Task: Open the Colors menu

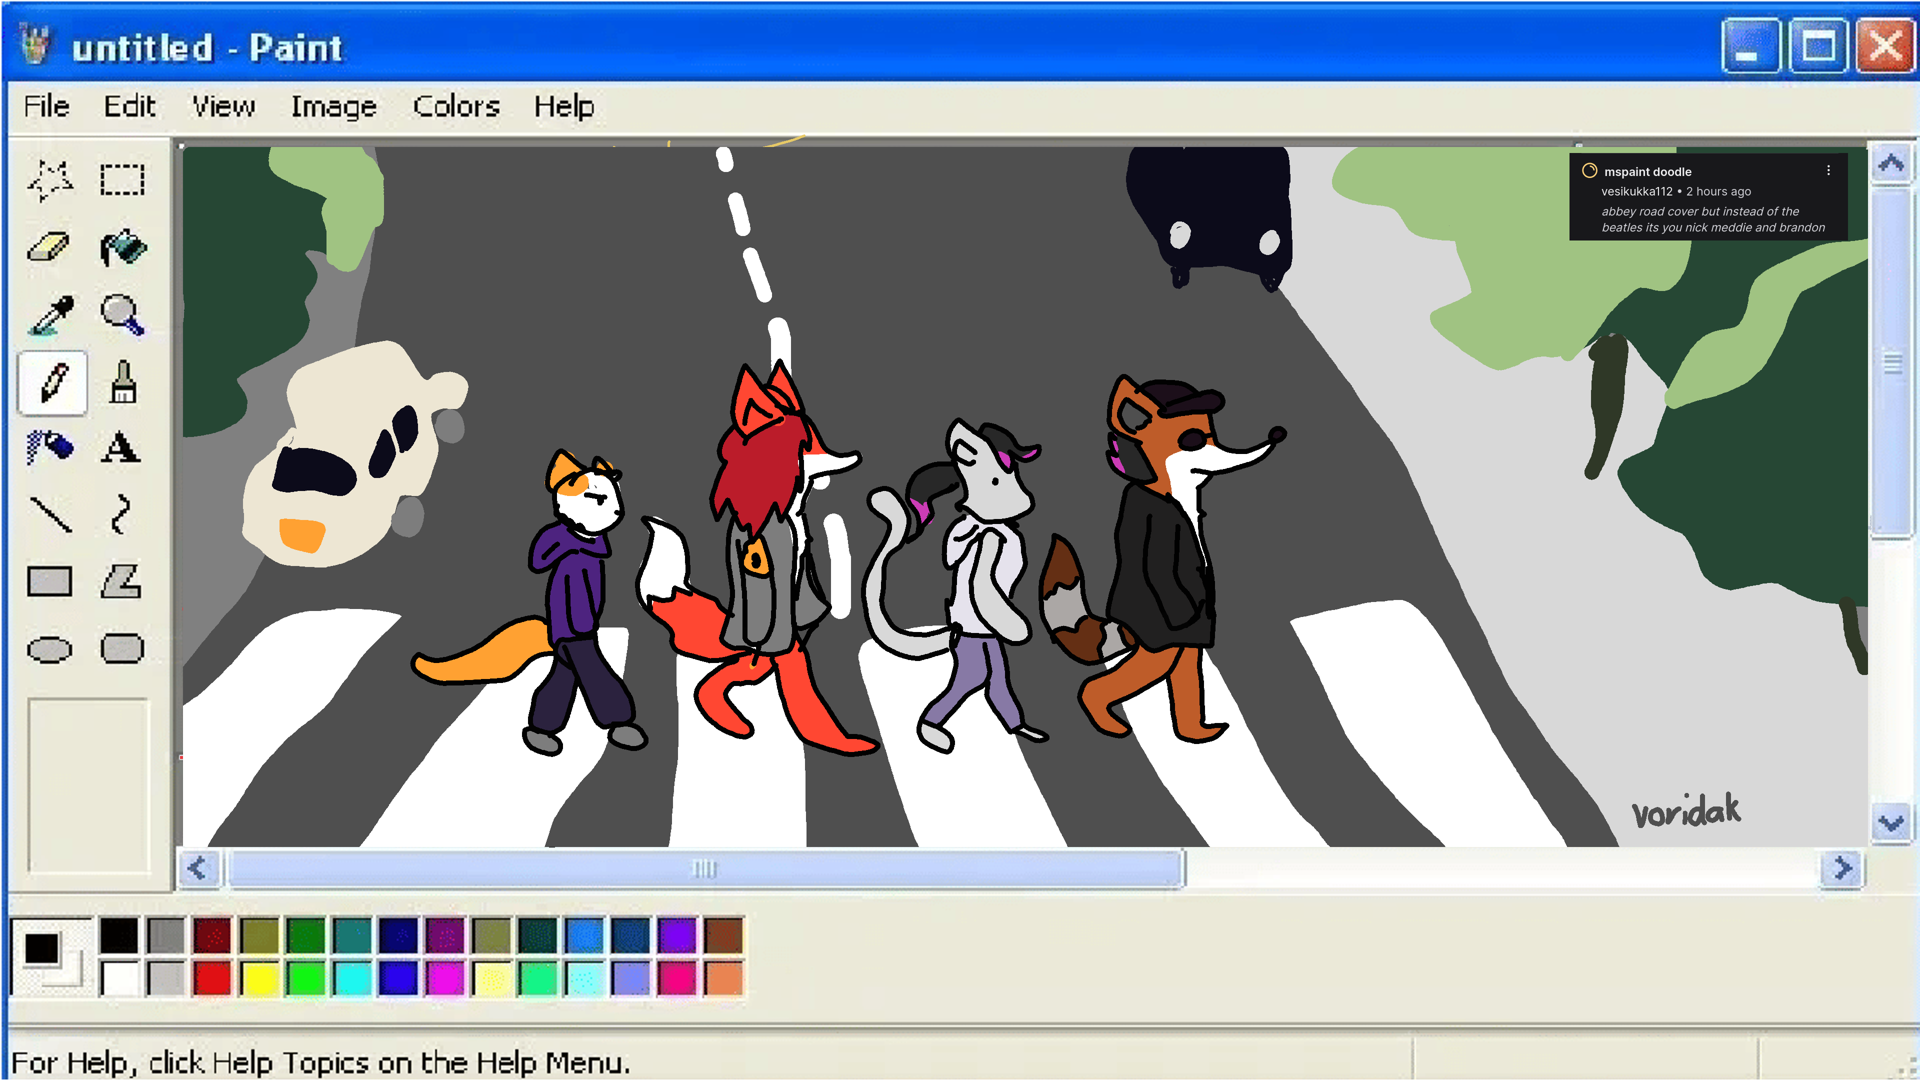Action: coord(456,106)
